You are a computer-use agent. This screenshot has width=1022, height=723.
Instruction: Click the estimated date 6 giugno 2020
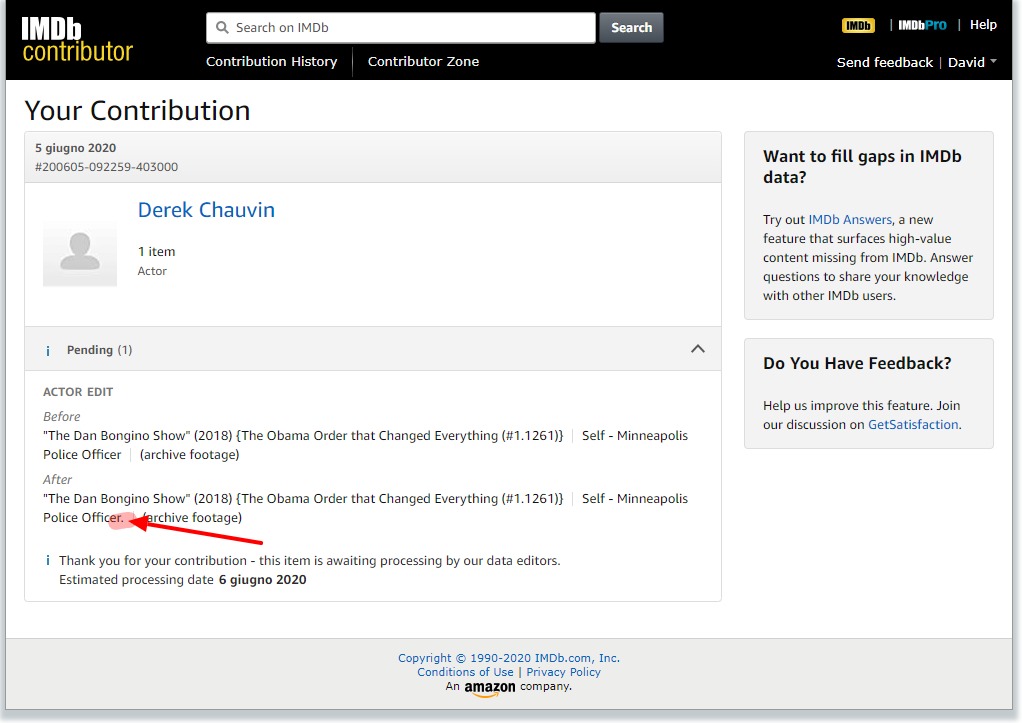pos(262,580)
